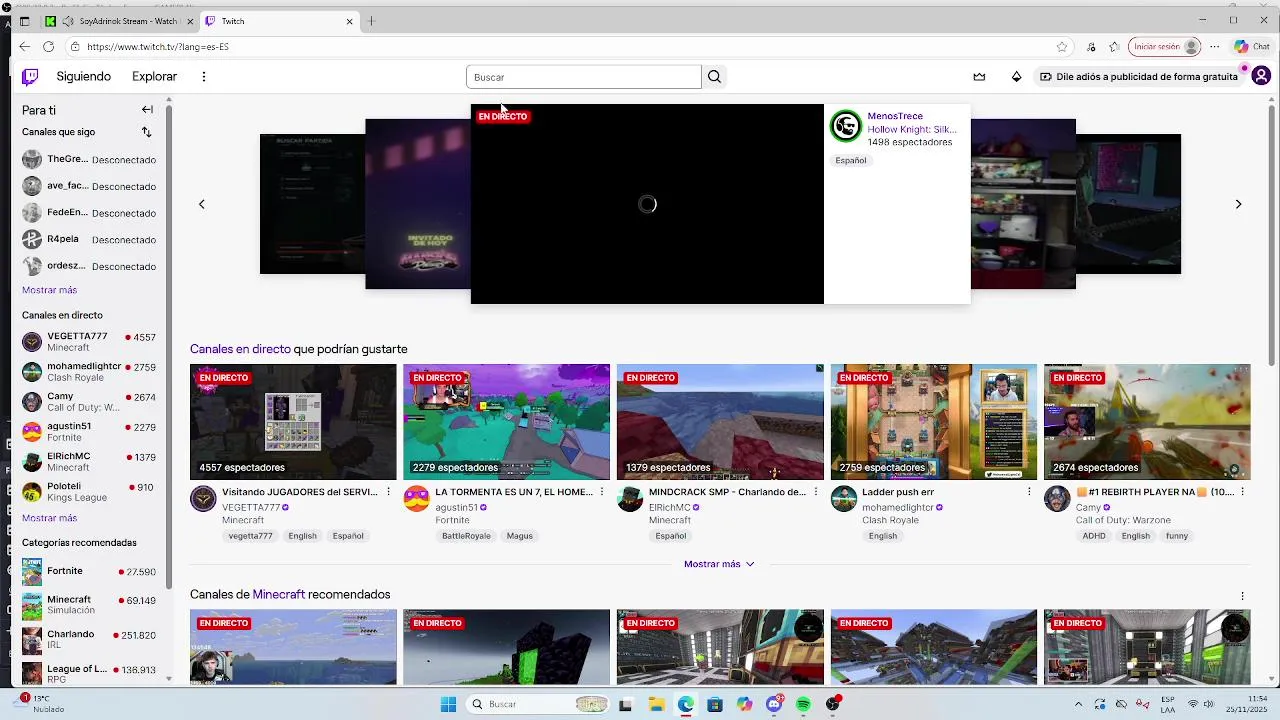
Task: Click LA TORMENTA ES UN 7 stream title
Action: click(x=514, y=492)
